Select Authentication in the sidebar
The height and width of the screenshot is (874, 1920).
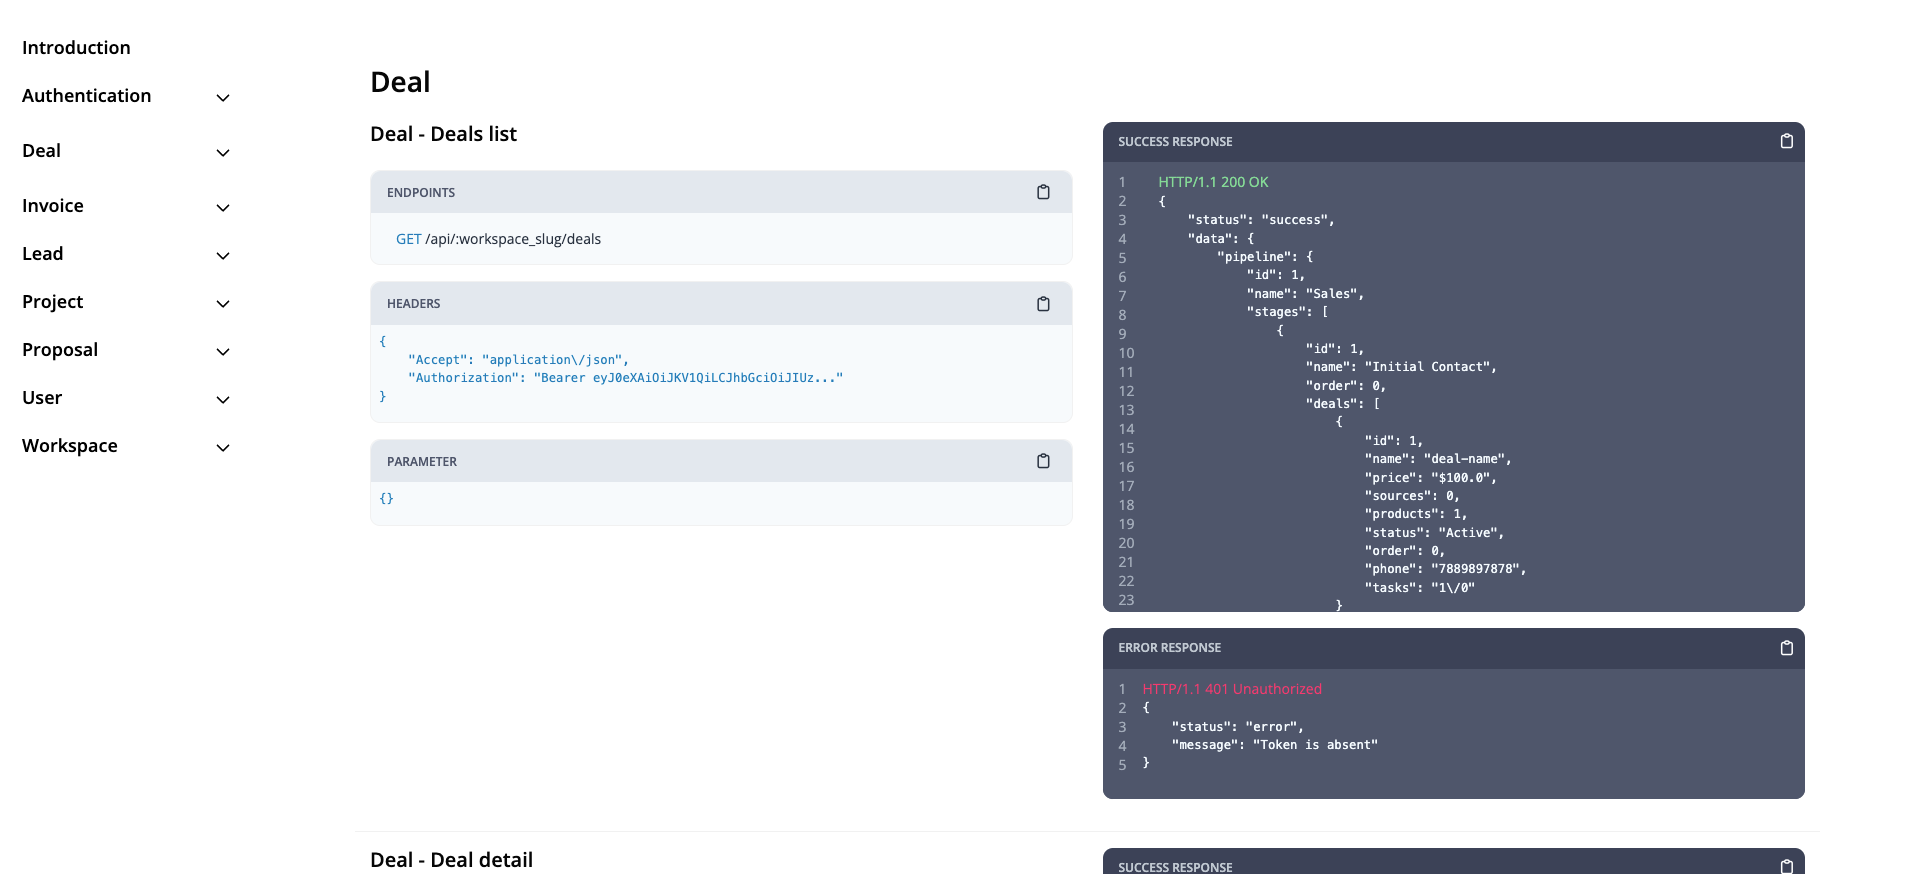point(87,96)
